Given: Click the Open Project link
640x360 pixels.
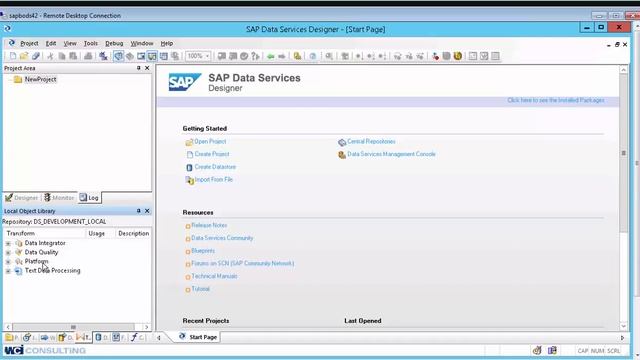Looking at the screenshot, I should [210, 141].
